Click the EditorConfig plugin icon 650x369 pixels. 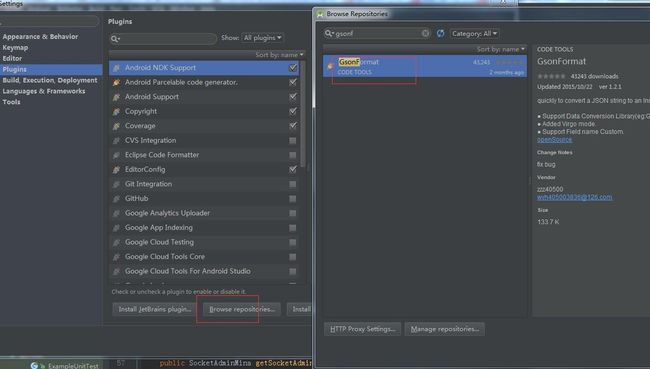(x=116, y=169)
